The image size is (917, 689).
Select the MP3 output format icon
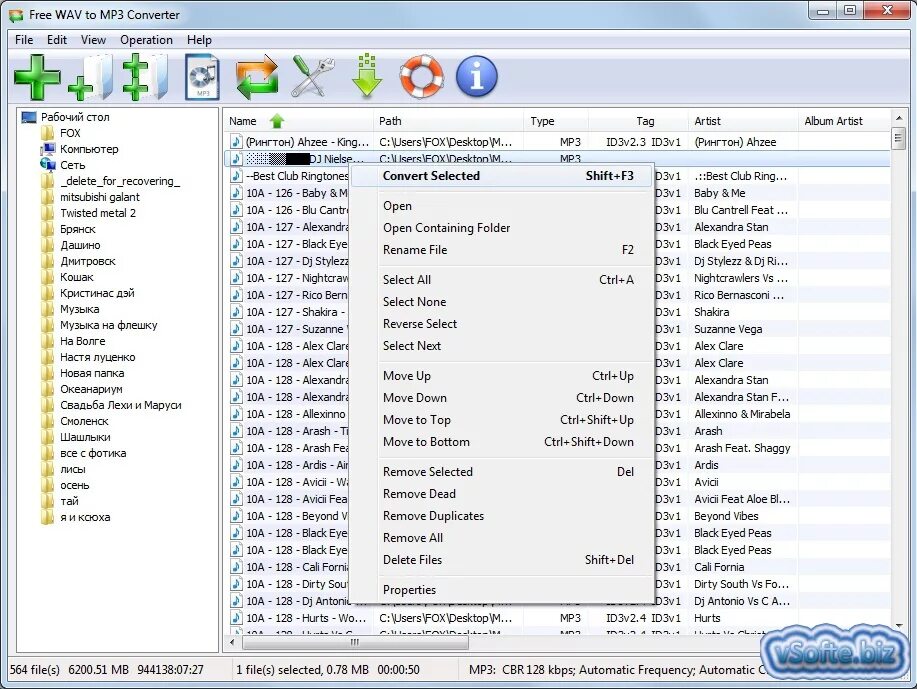pyautogui.click(x=202, y=77)
